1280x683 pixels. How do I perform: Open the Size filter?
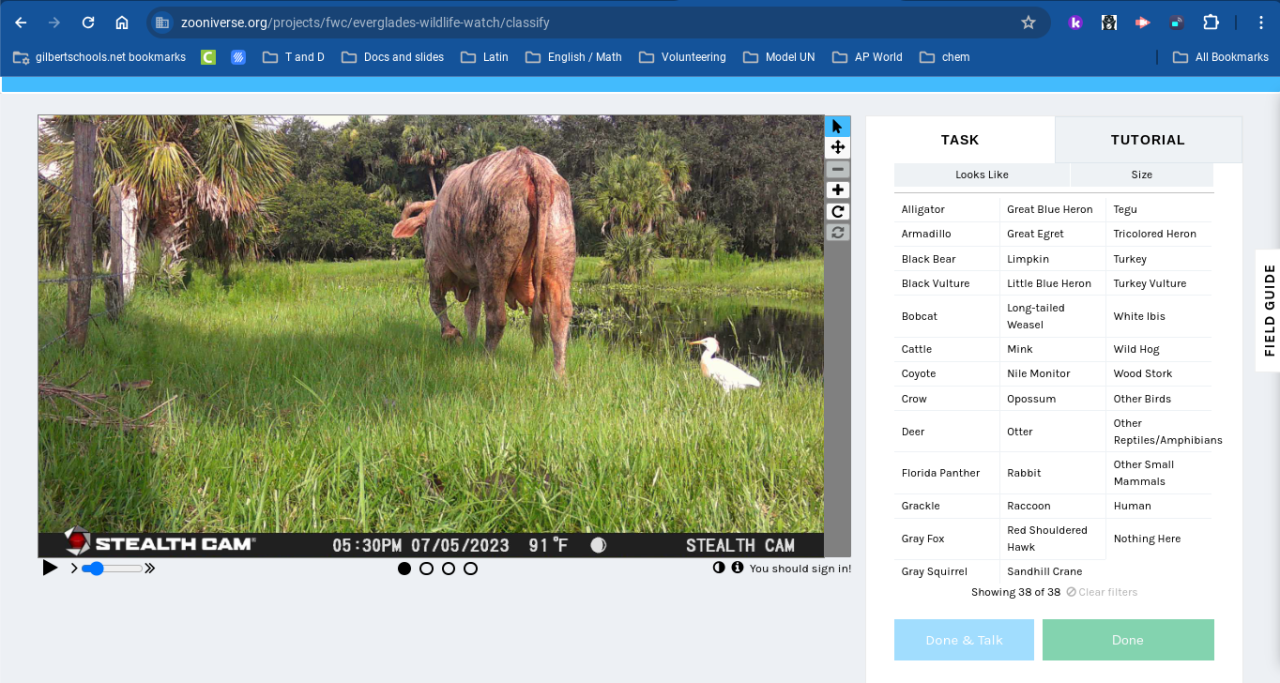tap(1142, 175)
